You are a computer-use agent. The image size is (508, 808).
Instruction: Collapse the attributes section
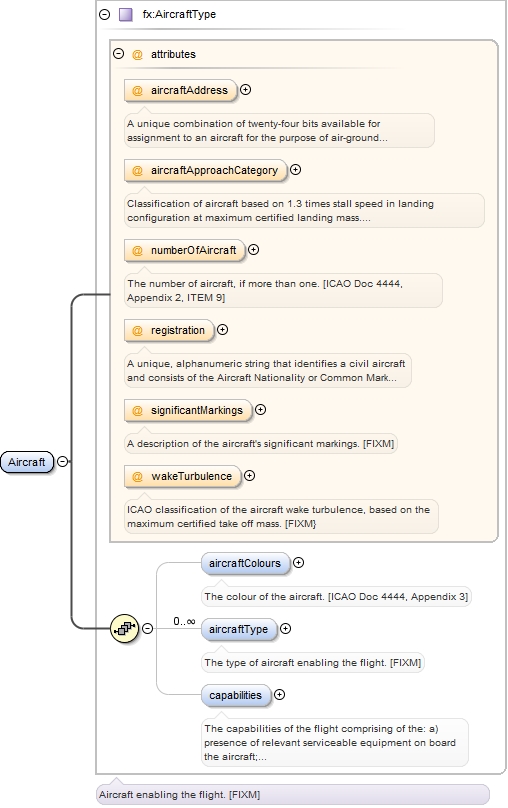click(x=118, y=54)
